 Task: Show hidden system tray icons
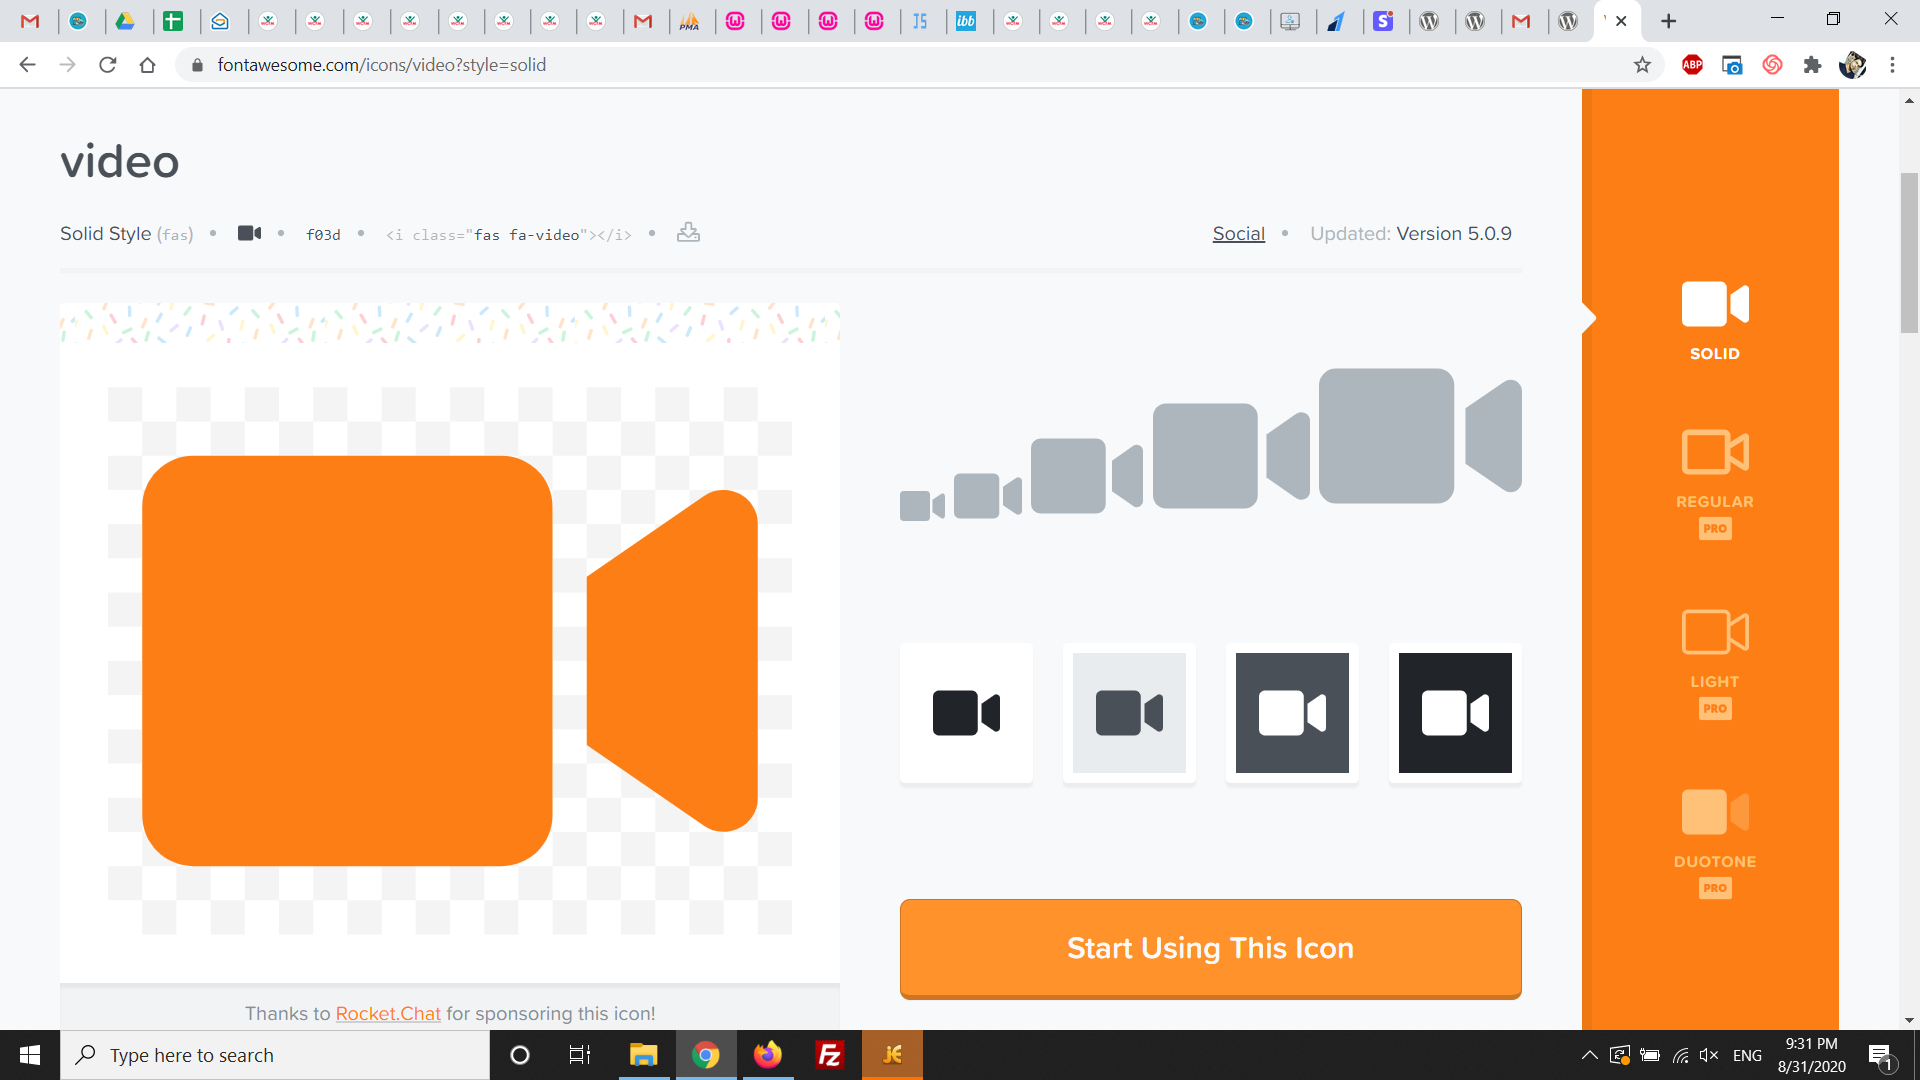[x=1589, y=1055]
